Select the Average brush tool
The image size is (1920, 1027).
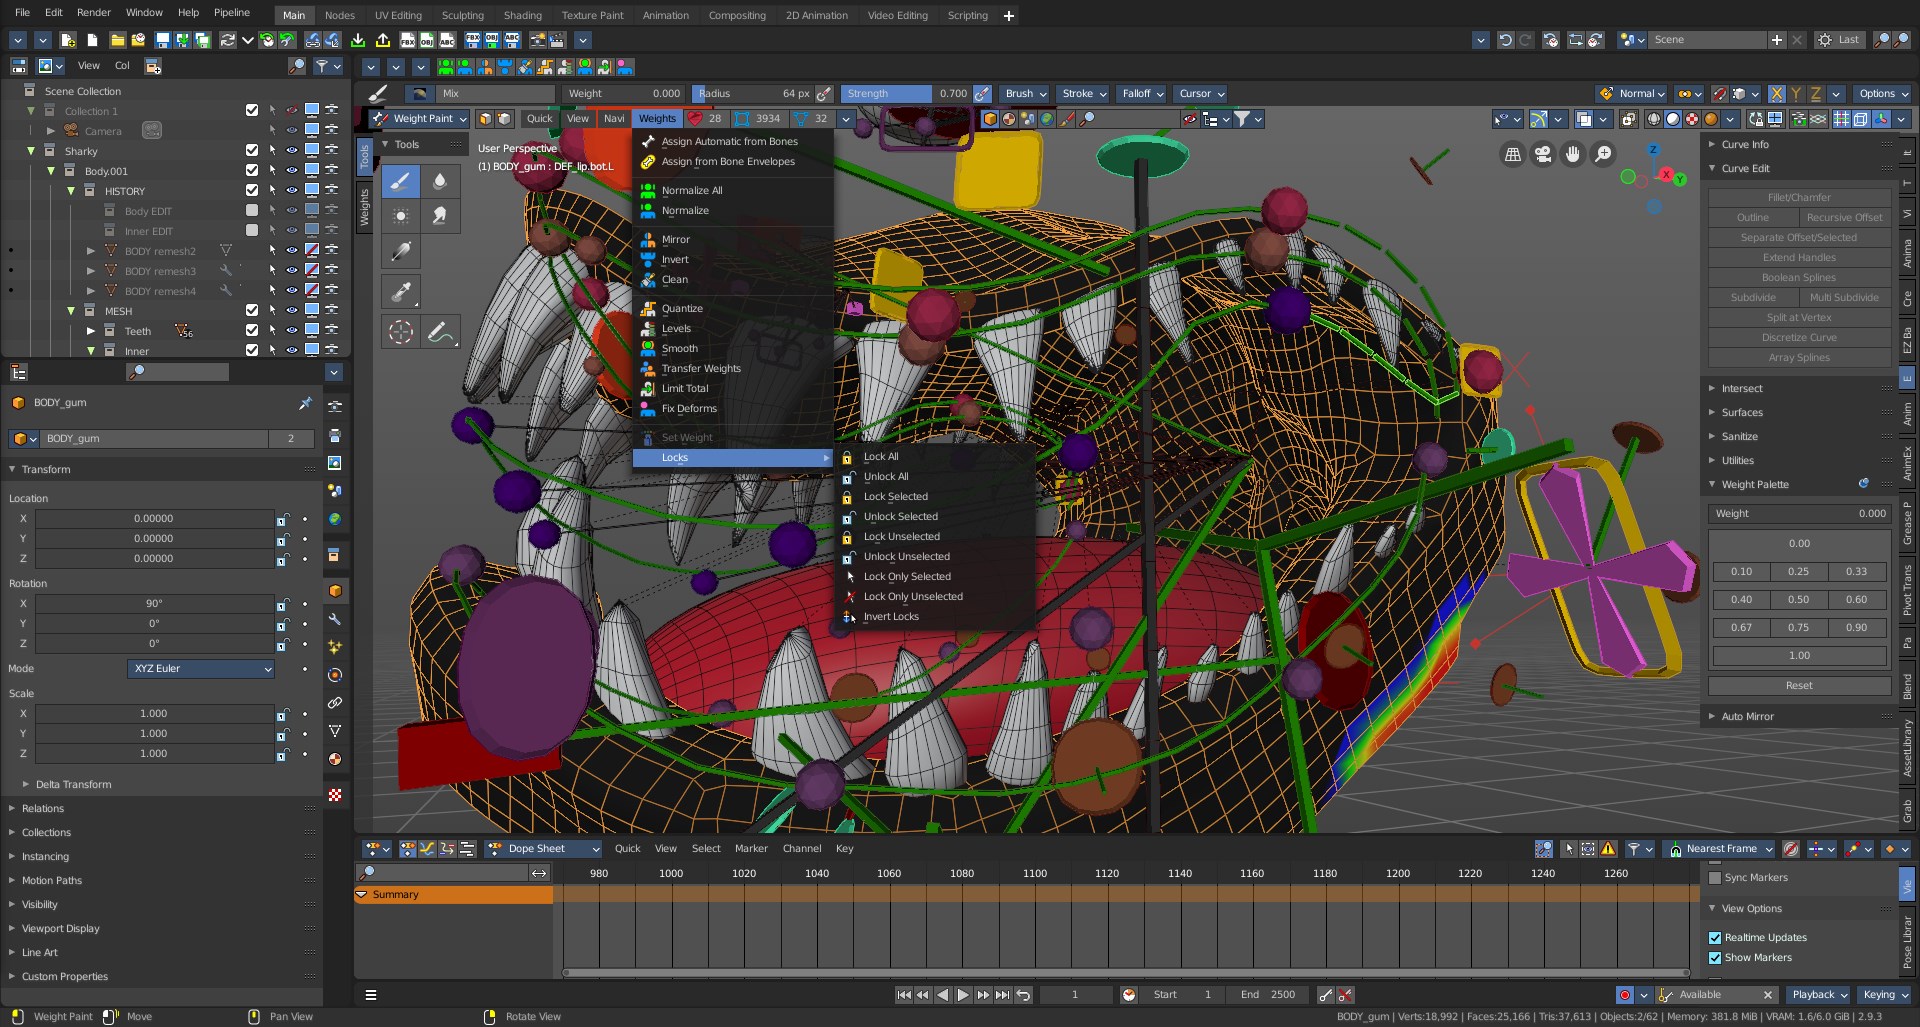click(x=401, y=216)
